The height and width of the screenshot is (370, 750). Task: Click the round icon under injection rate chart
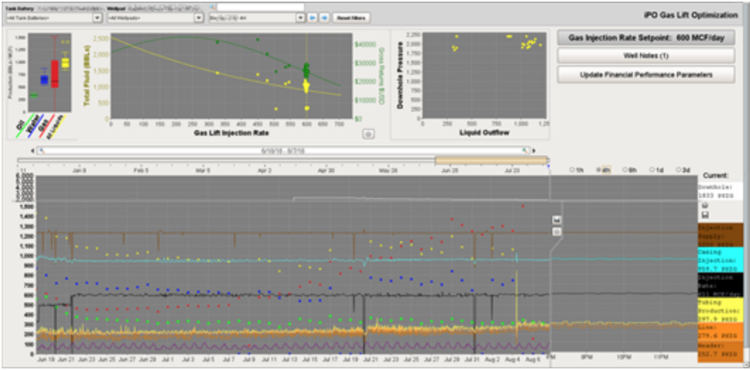tap(368, 134)
